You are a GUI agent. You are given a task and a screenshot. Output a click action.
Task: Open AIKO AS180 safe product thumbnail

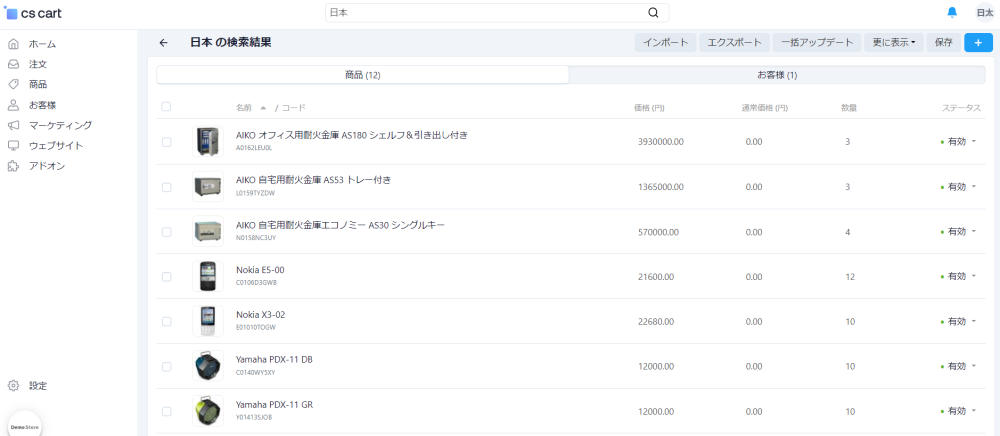(208, 142)
